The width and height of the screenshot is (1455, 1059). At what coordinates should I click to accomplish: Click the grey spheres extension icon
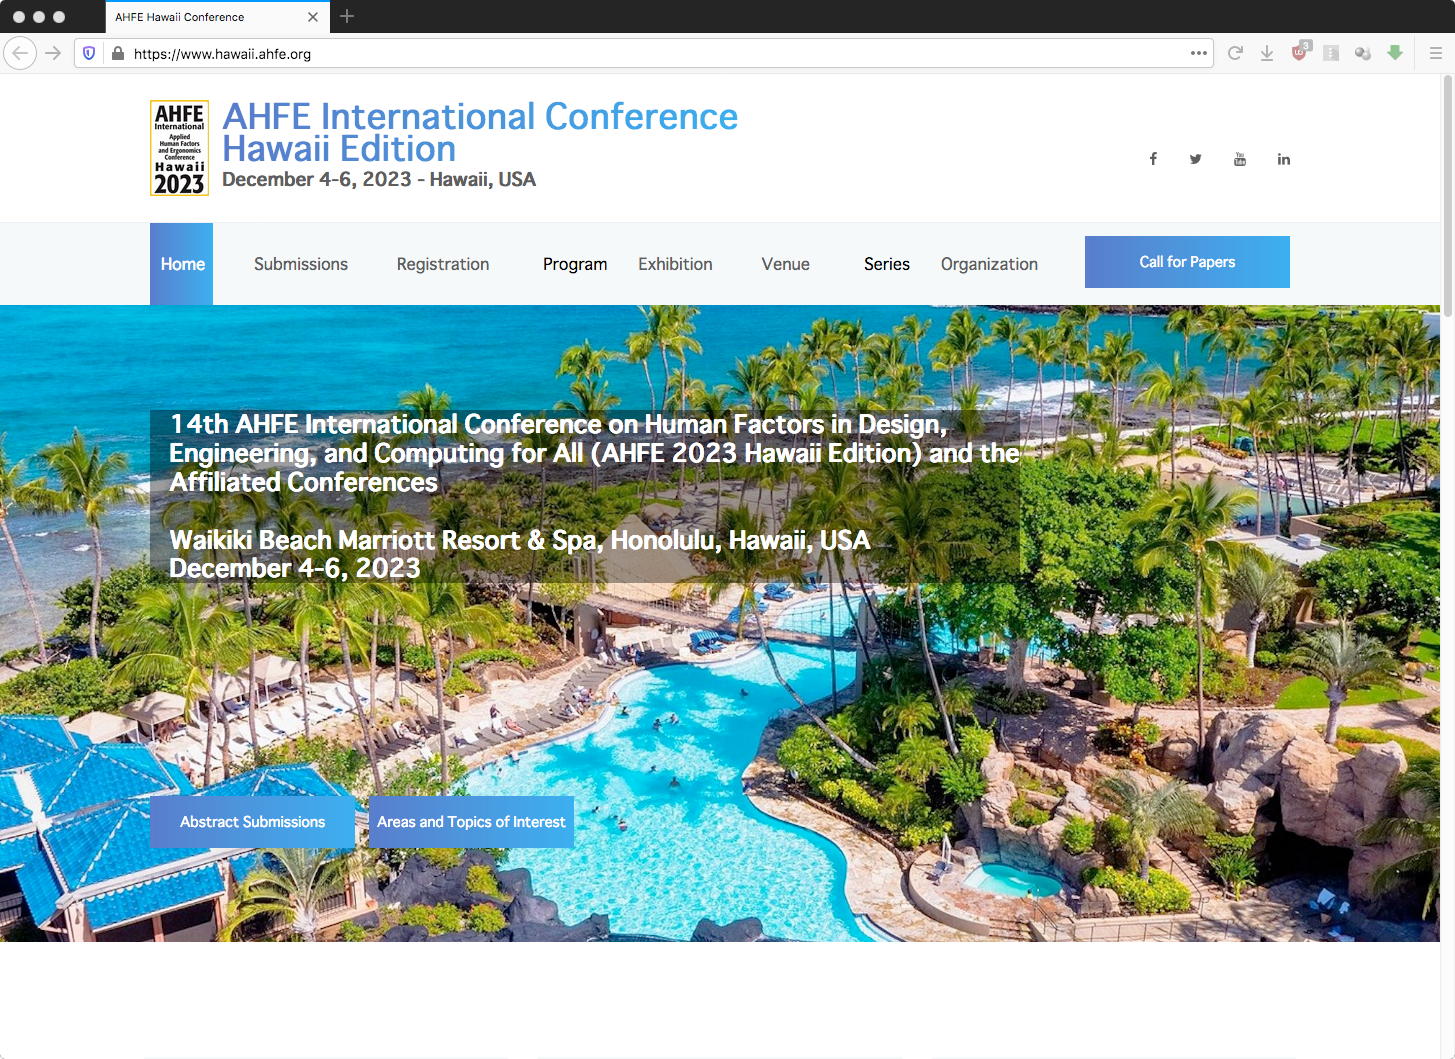(x=1363, y=53)
